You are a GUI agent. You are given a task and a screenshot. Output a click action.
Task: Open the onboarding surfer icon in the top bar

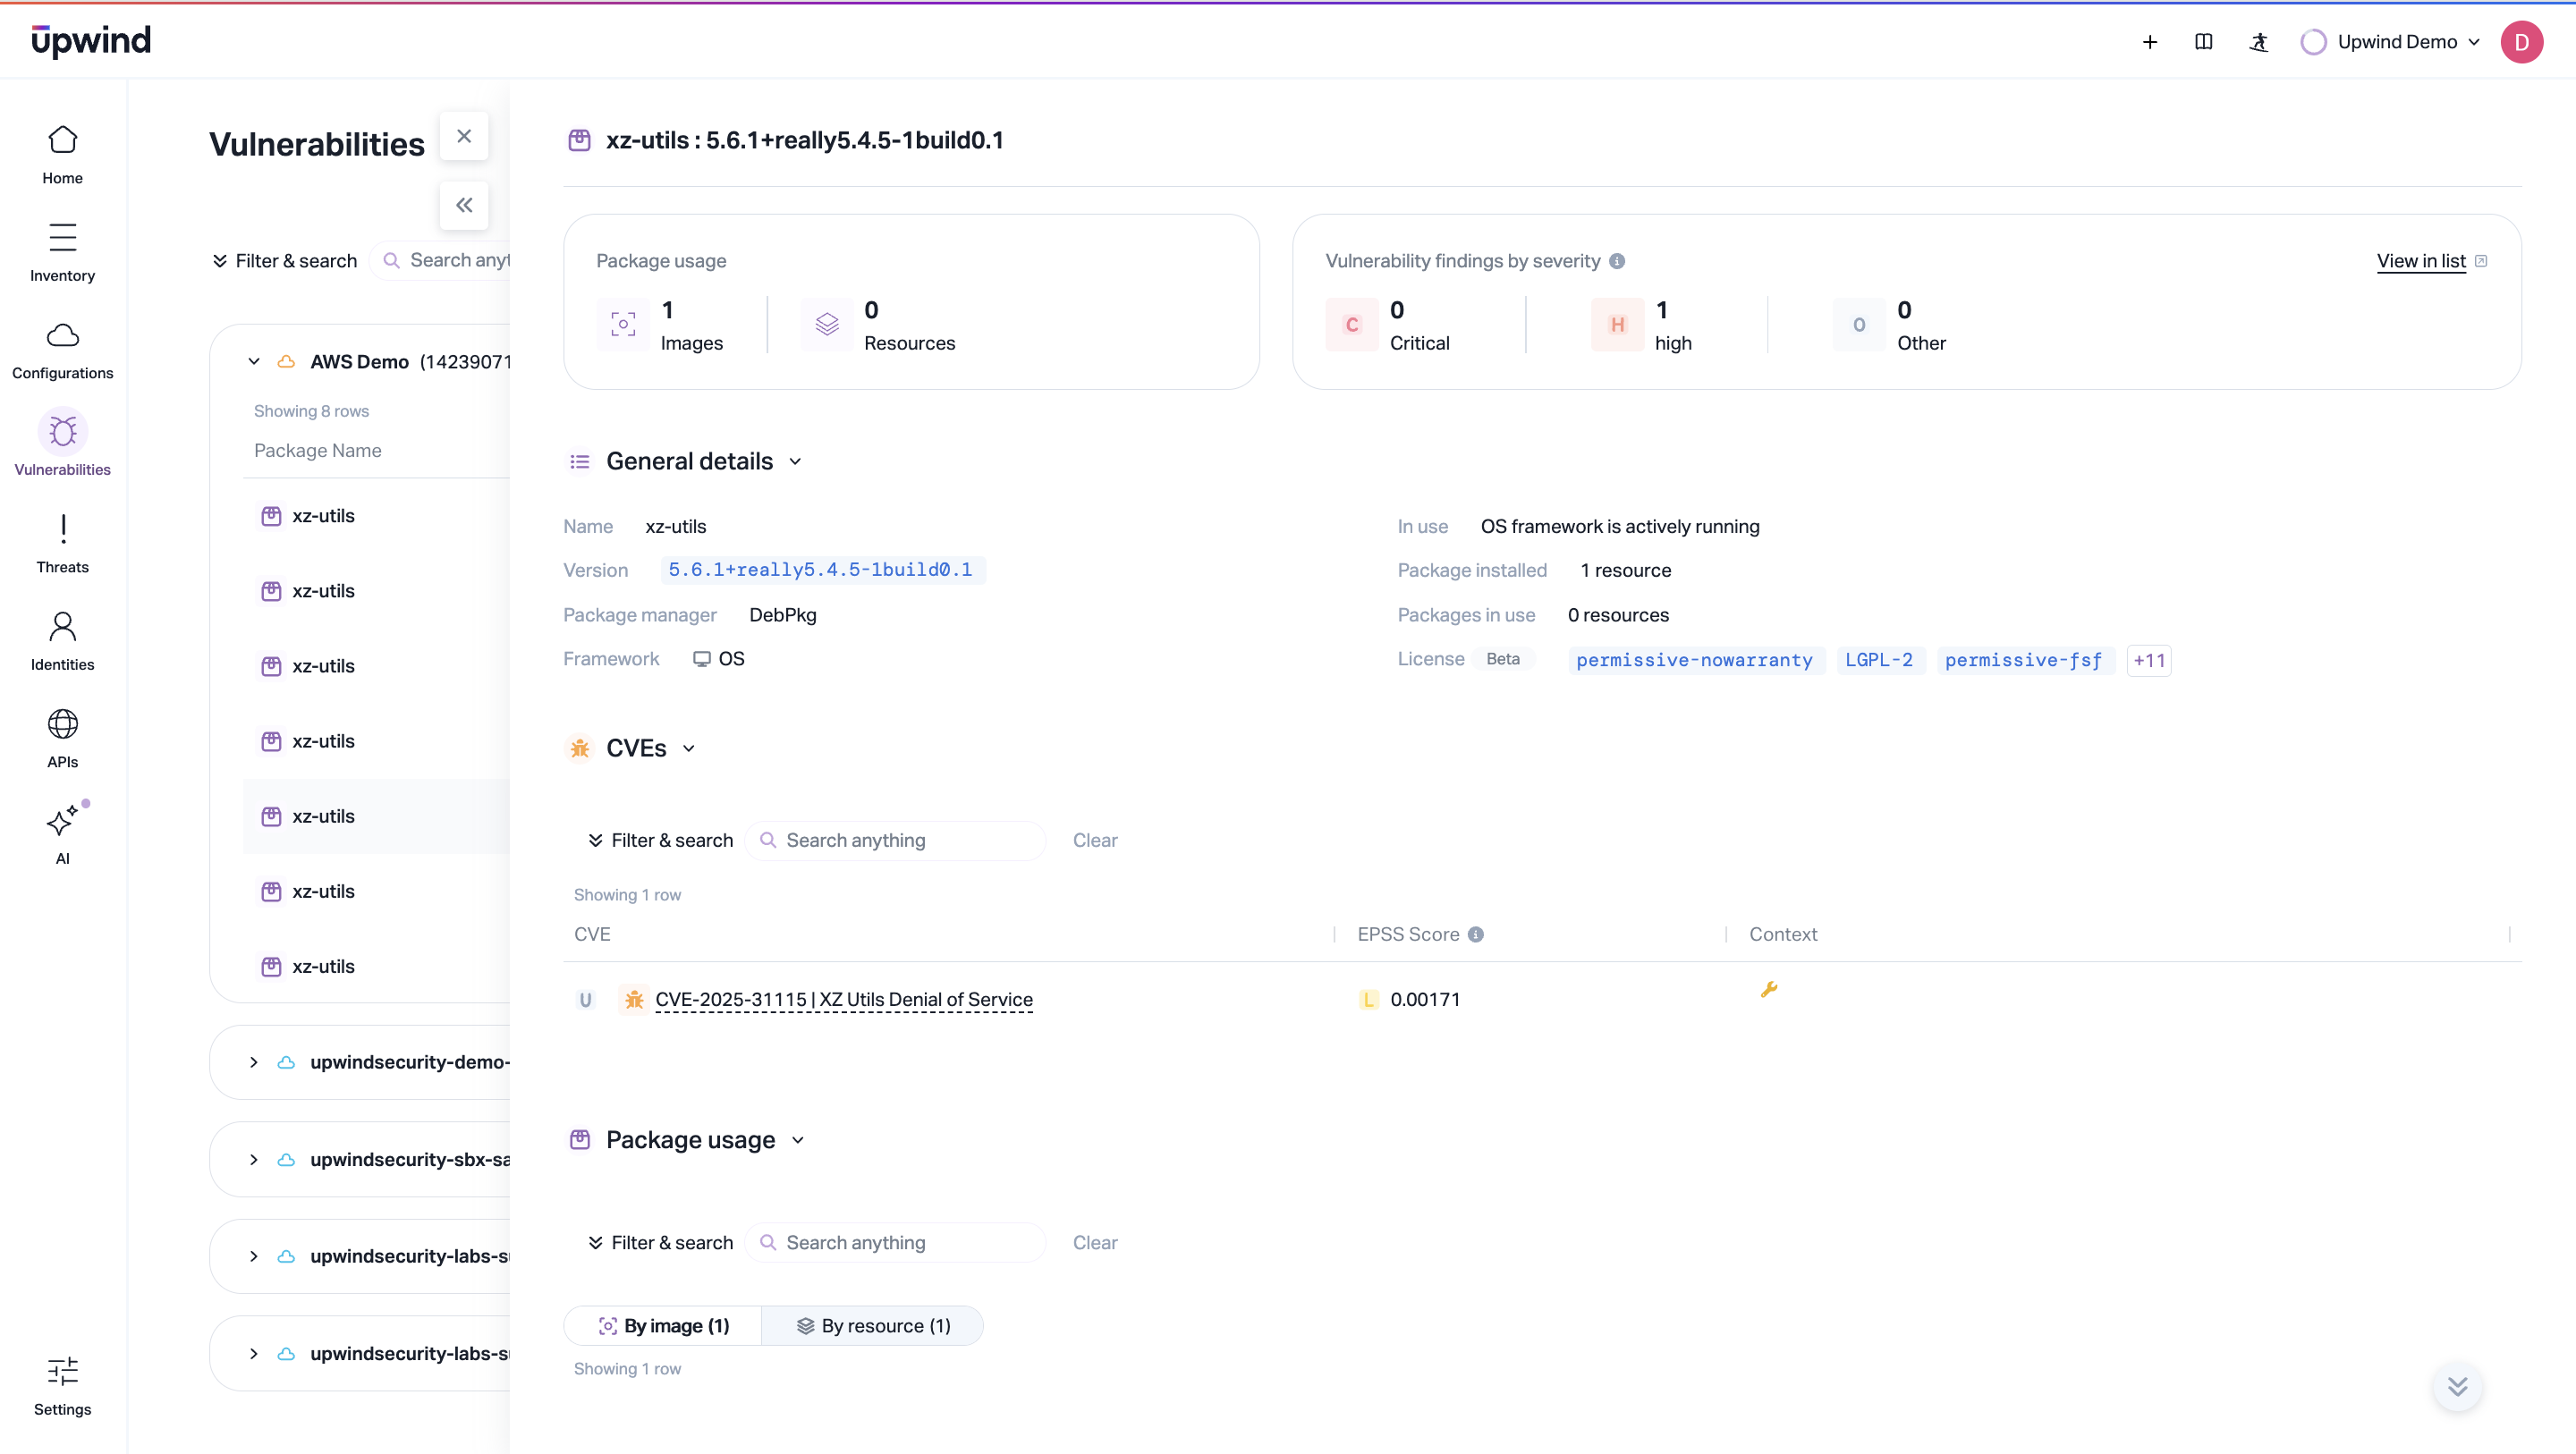tap(2259, 42)
